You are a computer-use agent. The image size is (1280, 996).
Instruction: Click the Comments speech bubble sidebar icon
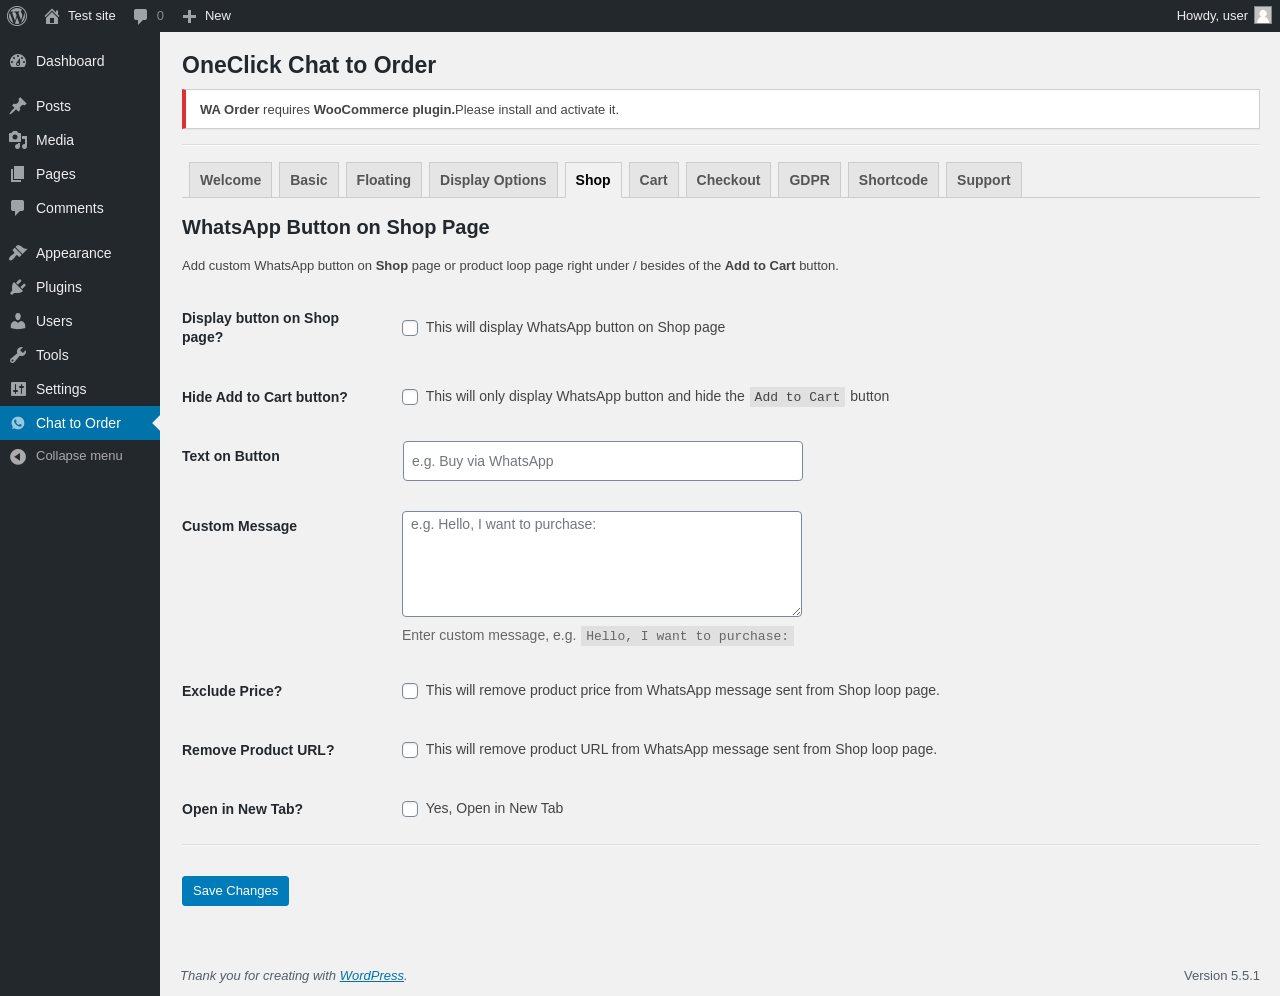point(18,208)
